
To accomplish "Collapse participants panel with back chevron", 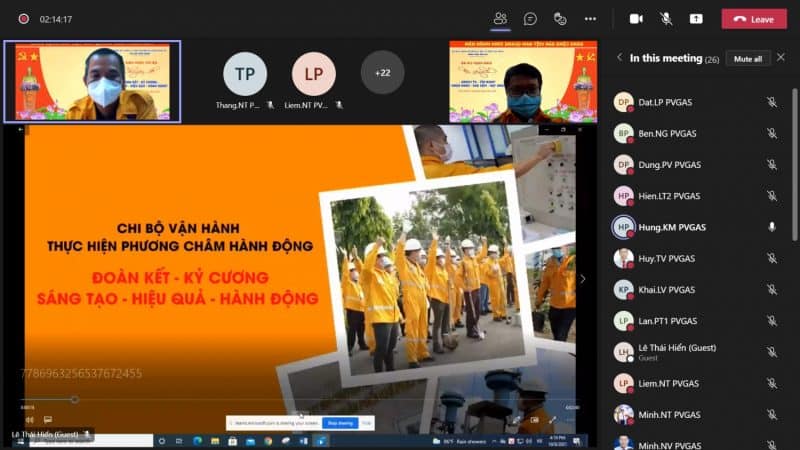I will 619,58.
